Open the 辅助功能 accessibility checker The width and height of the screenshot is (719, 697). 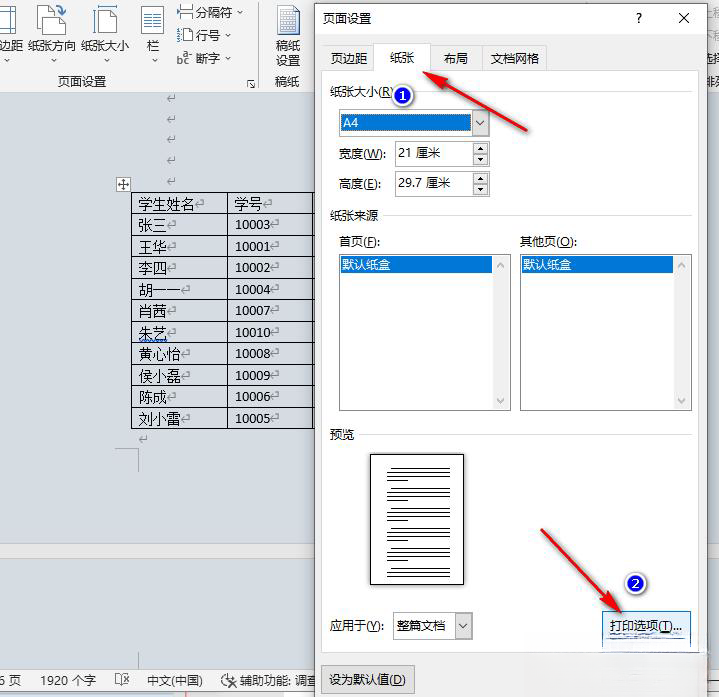pos(268,680)
